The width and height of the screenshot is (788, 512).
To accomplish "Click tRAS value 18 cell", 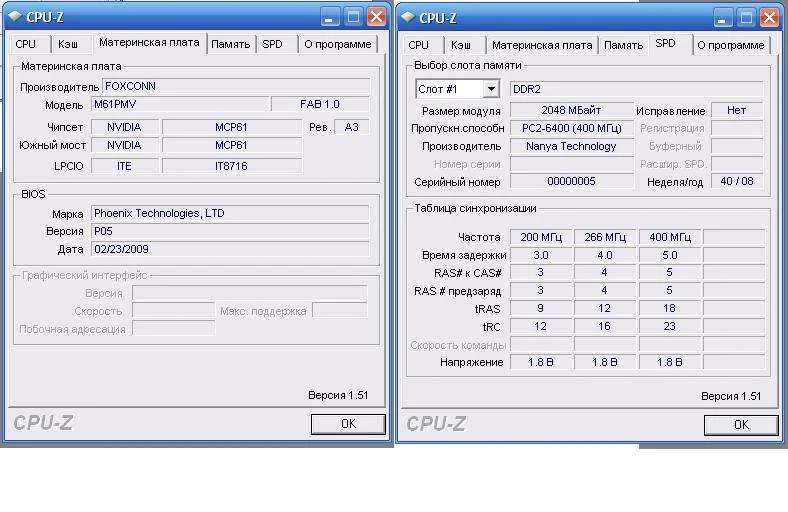I will (x=670, y=309).
